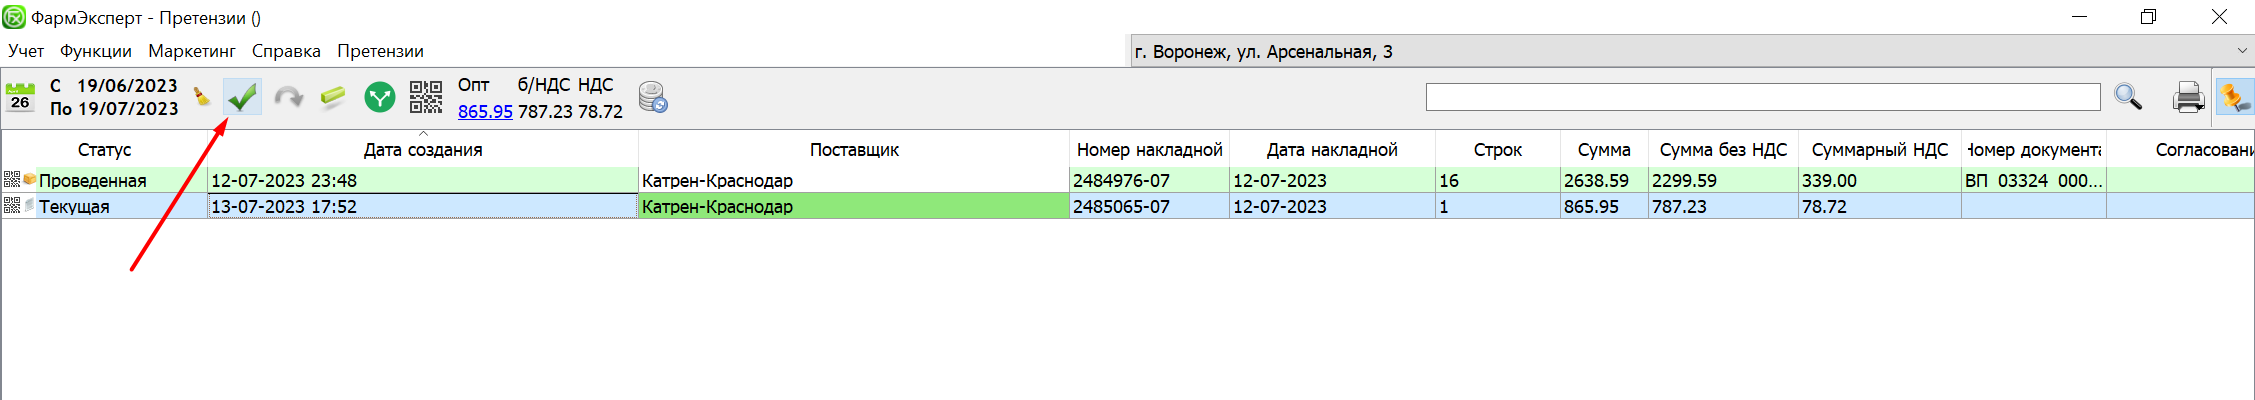Open the Претензии menu
This screenshot has height=400, width=2255.
pyautogui.click(x=380, y=51)
